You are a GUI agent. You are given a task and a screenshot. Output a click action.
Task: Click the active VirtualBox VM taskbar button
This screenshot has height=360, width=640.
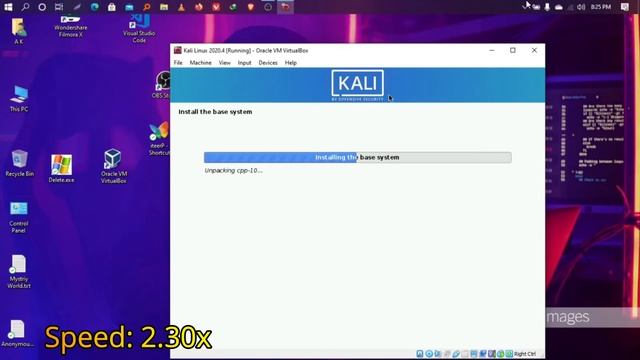[x=285, y=7]
